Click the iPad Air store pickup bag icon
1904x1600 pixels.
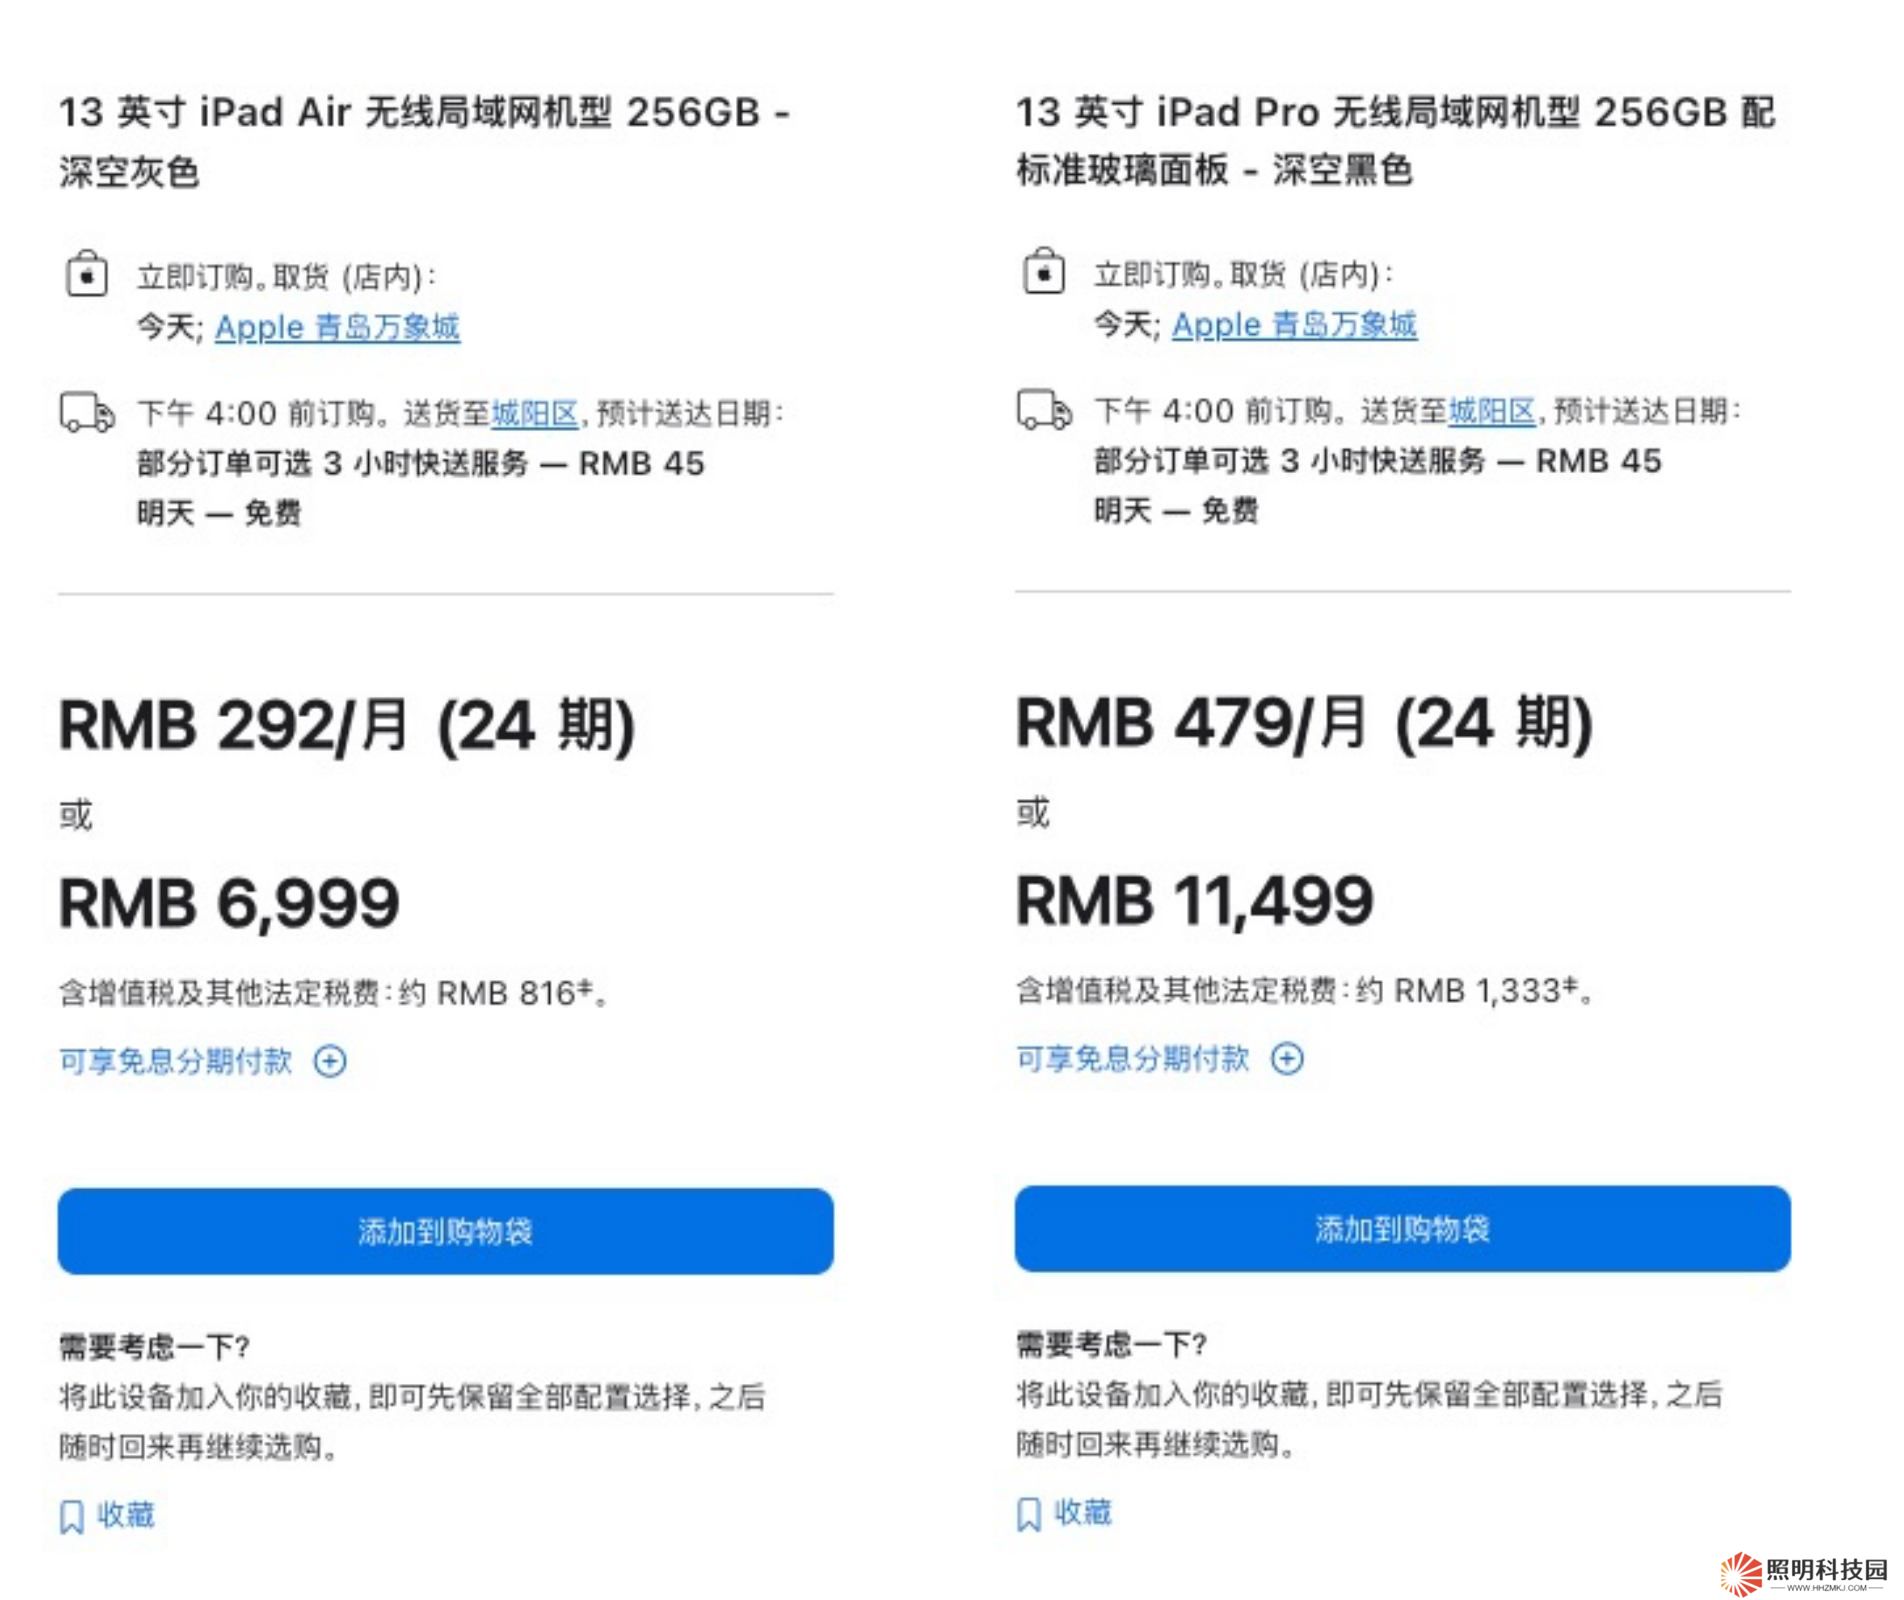tap(87, 274)
